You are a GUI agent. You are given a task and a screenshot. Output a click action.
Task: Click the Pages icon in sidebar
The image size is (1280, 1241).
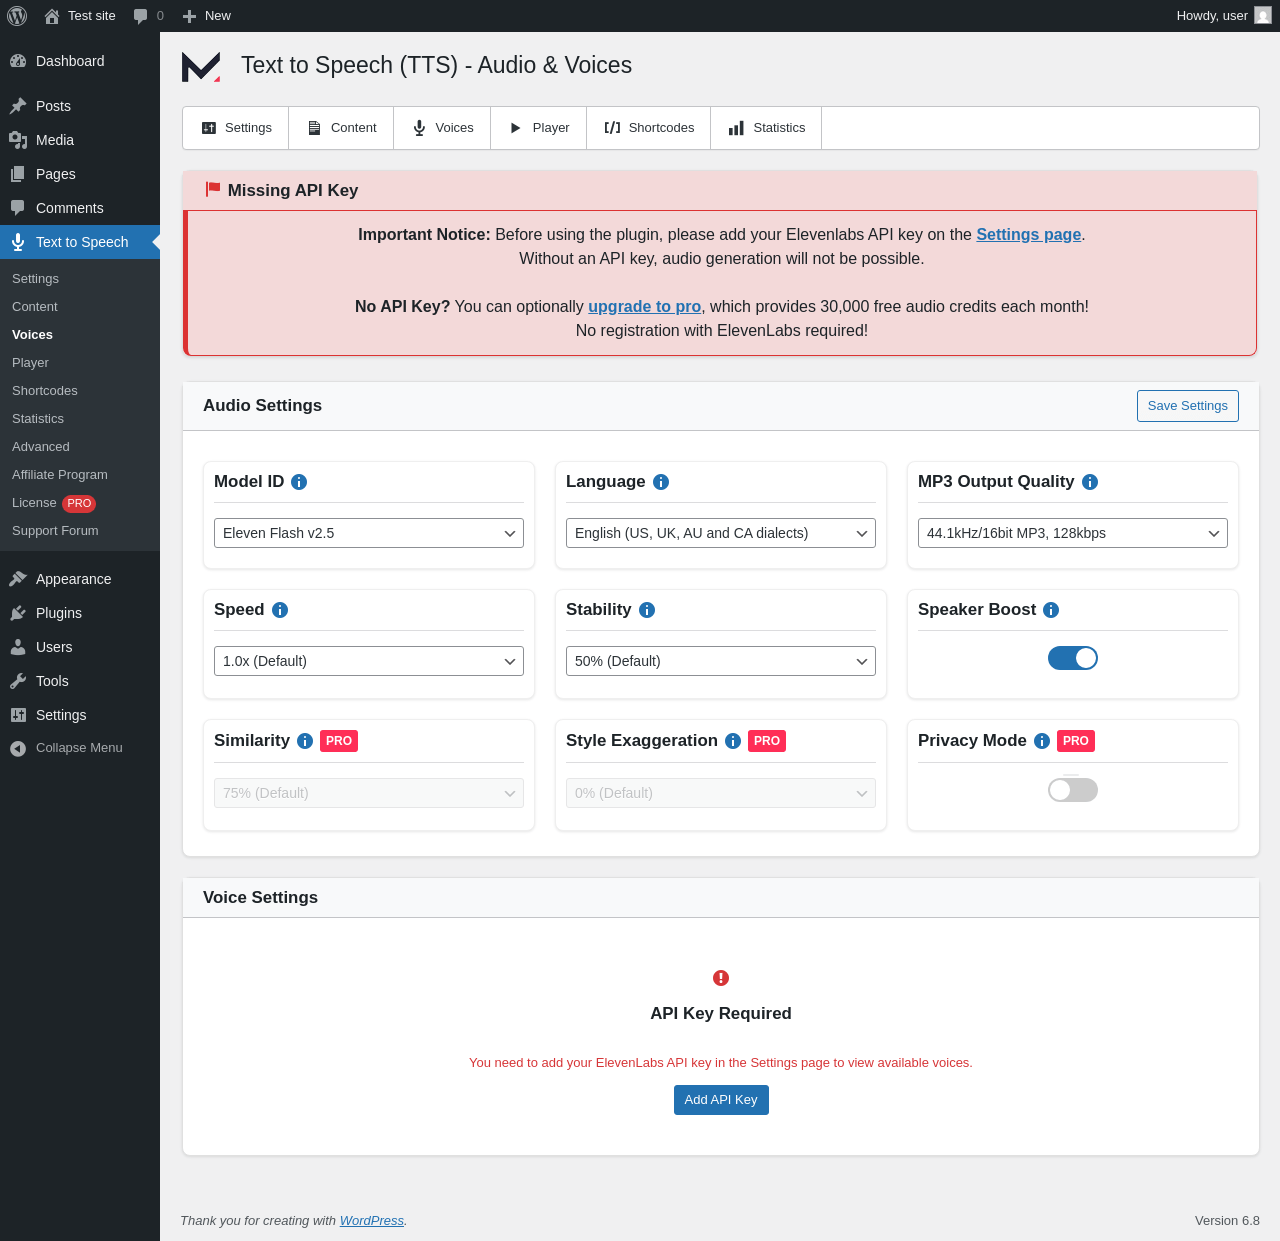tap(18, 174)
